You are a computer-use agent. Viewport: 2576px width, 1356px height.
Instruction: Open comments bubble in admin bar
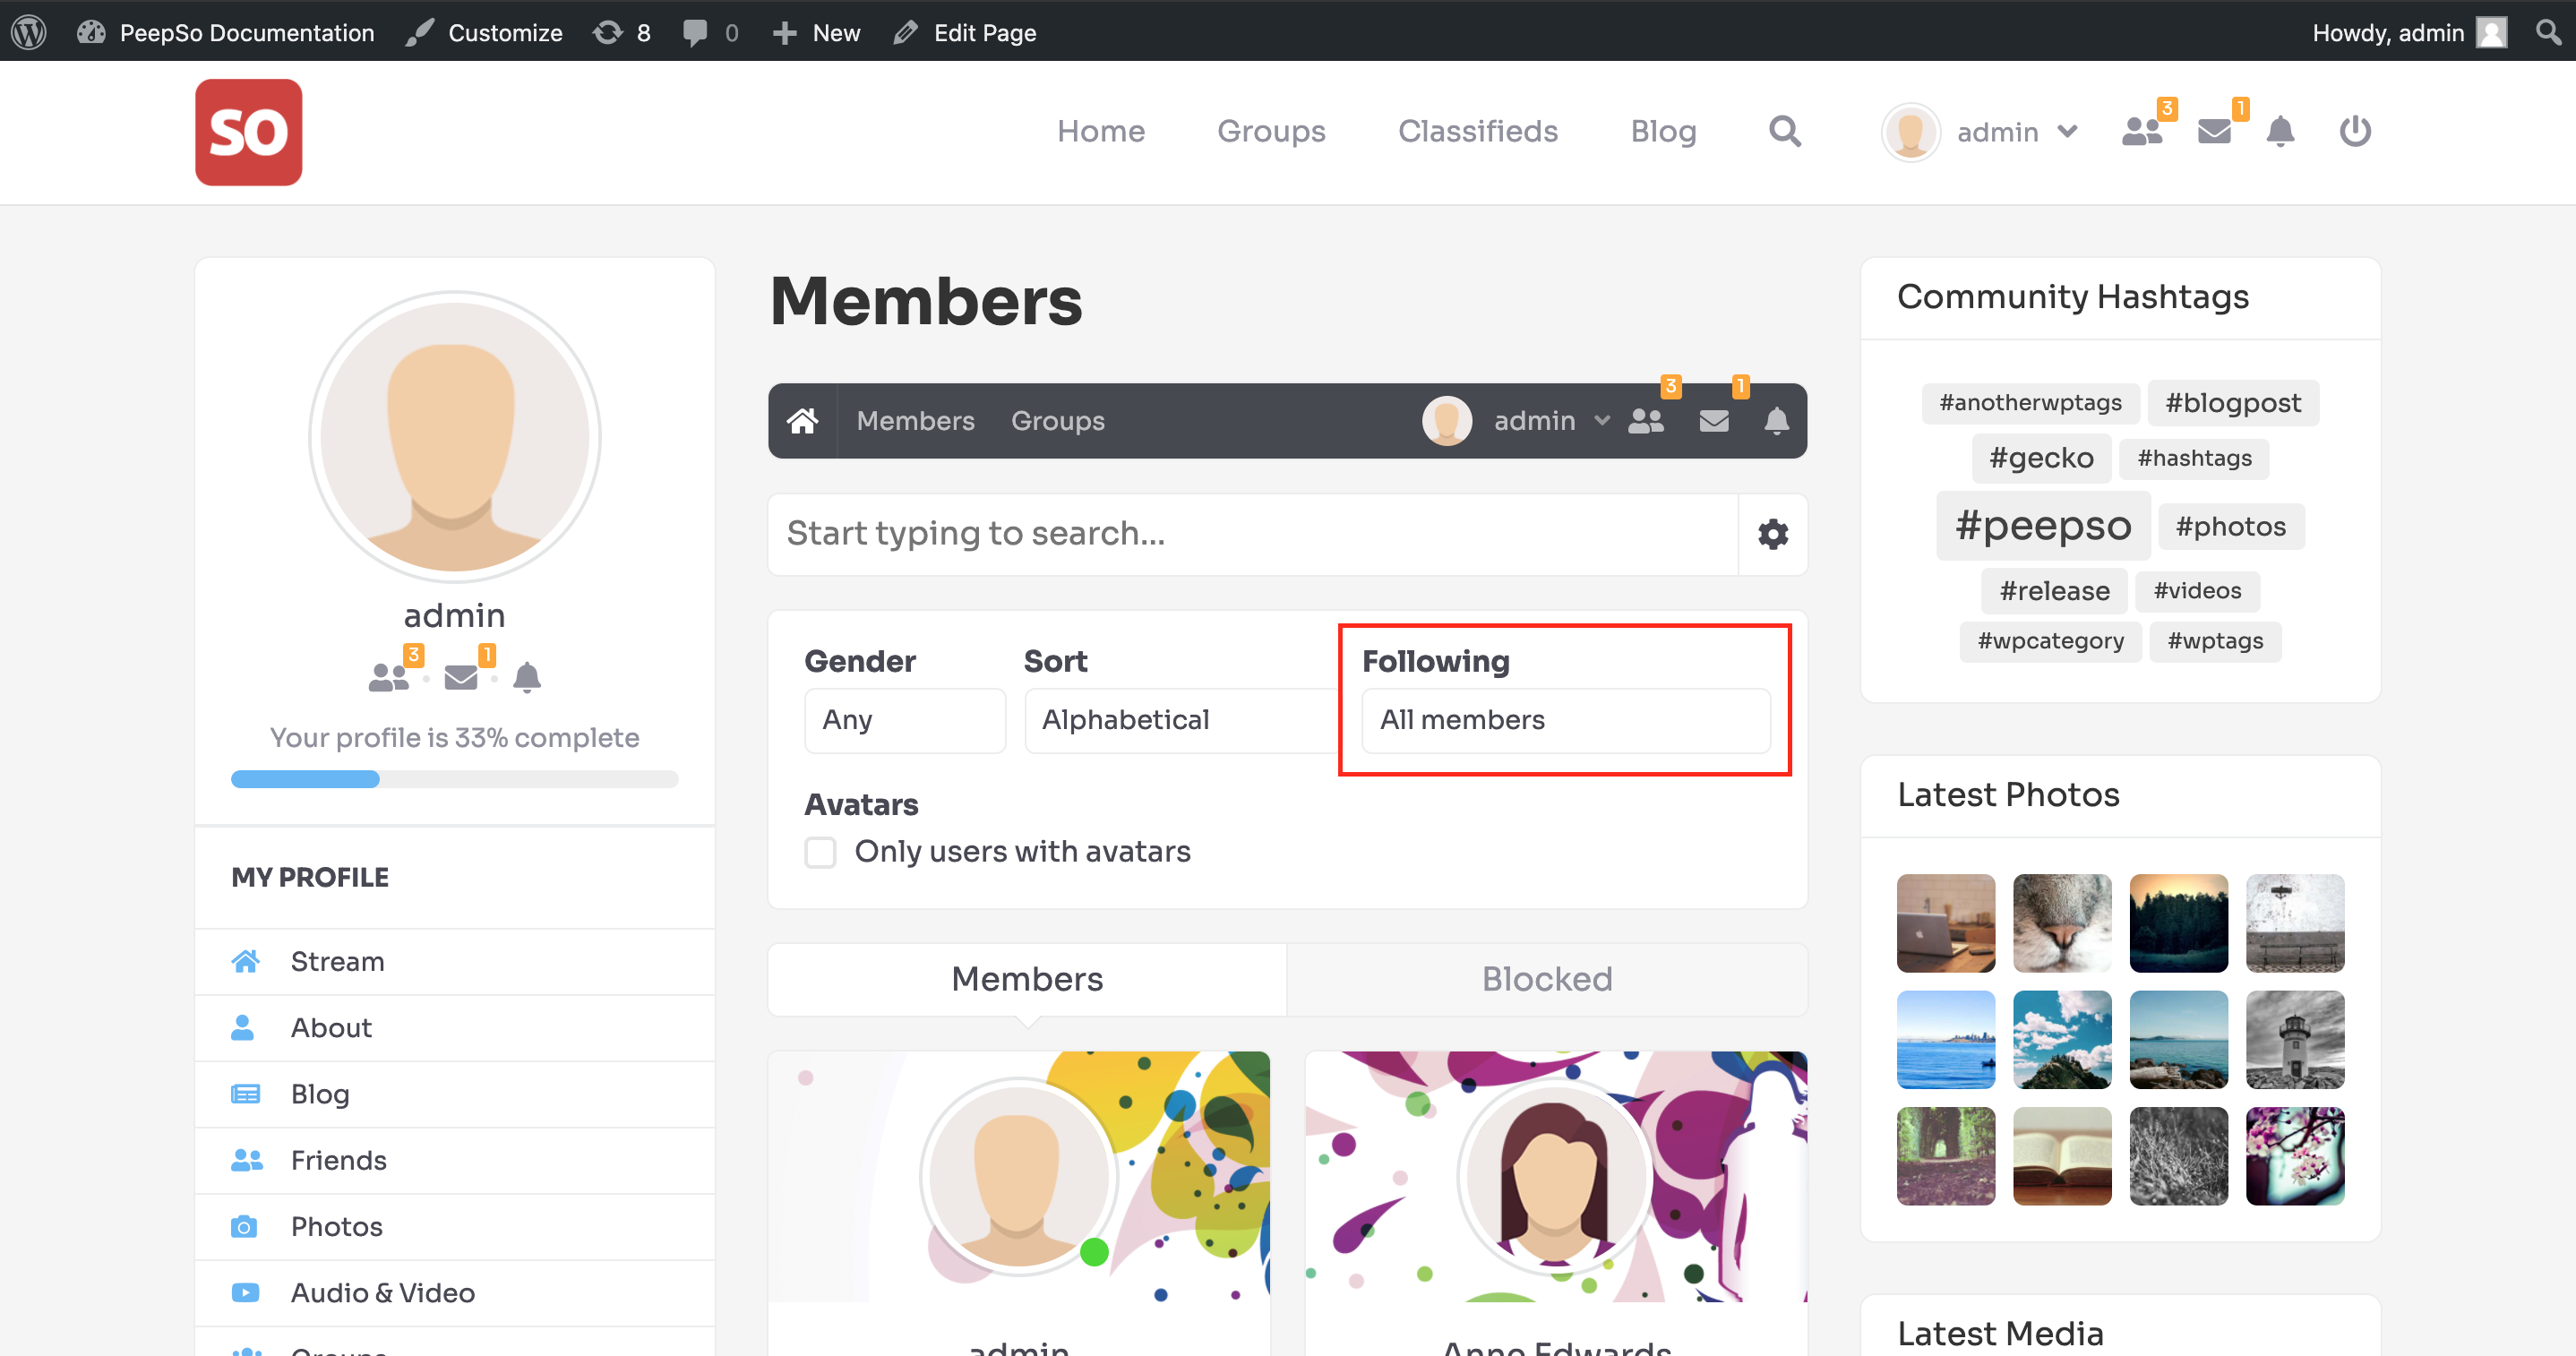pos(710,32)
